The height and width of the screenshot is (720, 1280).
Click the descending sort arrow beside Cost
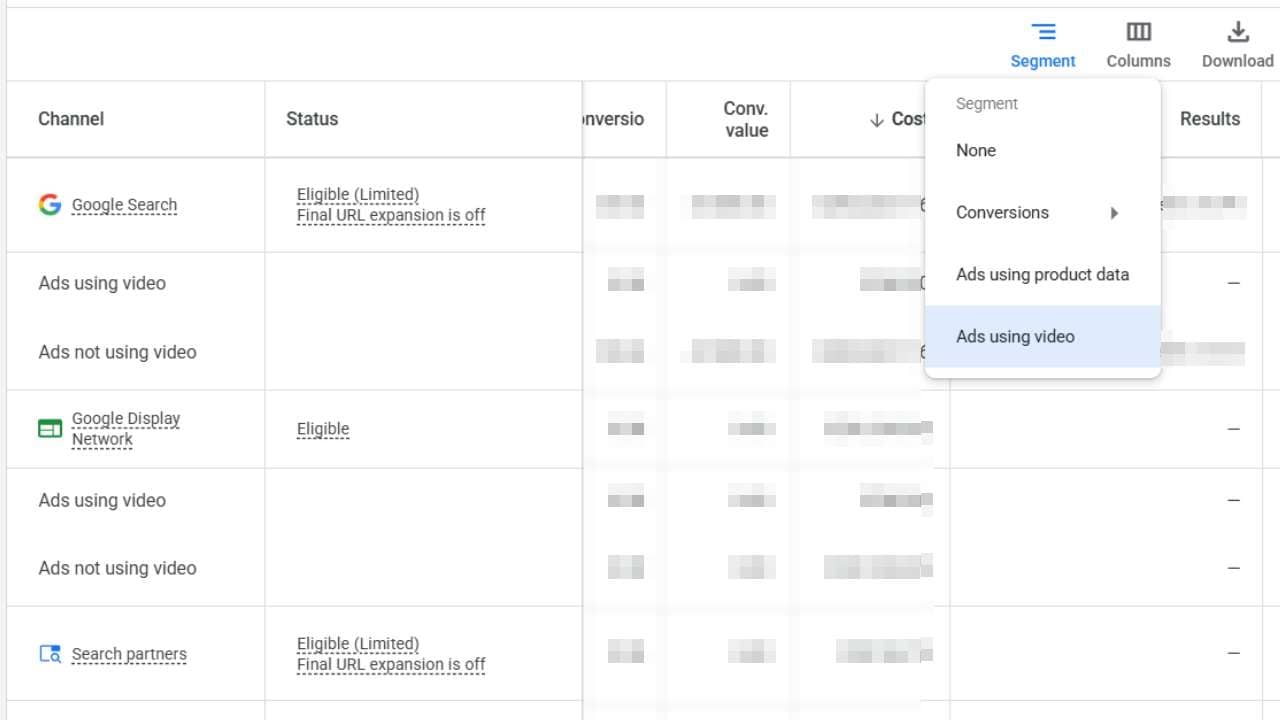click(x=877, y=119)
